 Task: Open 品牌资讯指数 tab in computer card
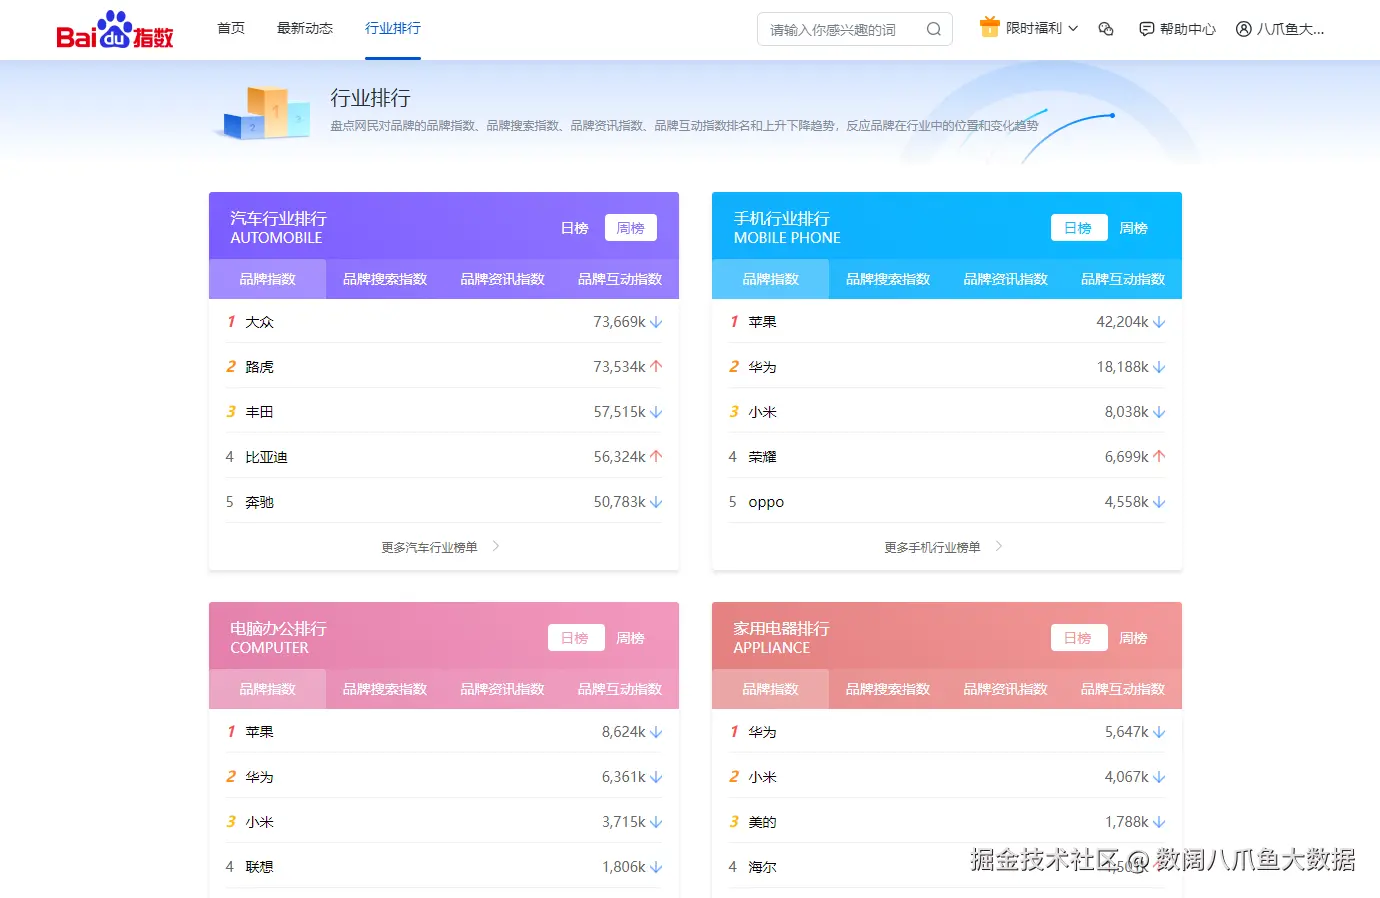pos(503,689)
